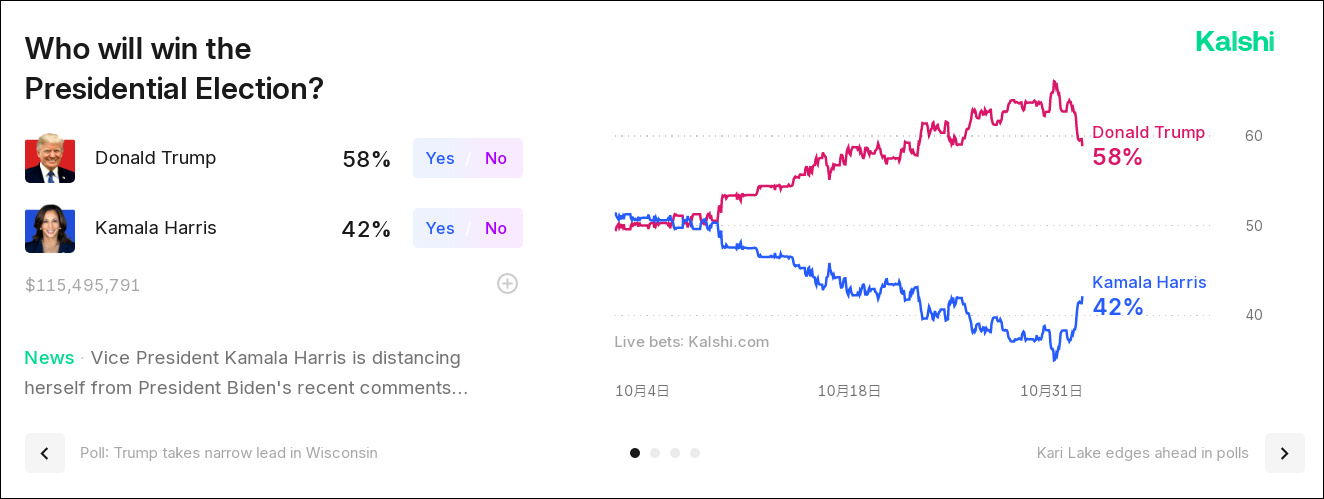Select No for Donald Trump
The image size is (1324, 499).
496,158
